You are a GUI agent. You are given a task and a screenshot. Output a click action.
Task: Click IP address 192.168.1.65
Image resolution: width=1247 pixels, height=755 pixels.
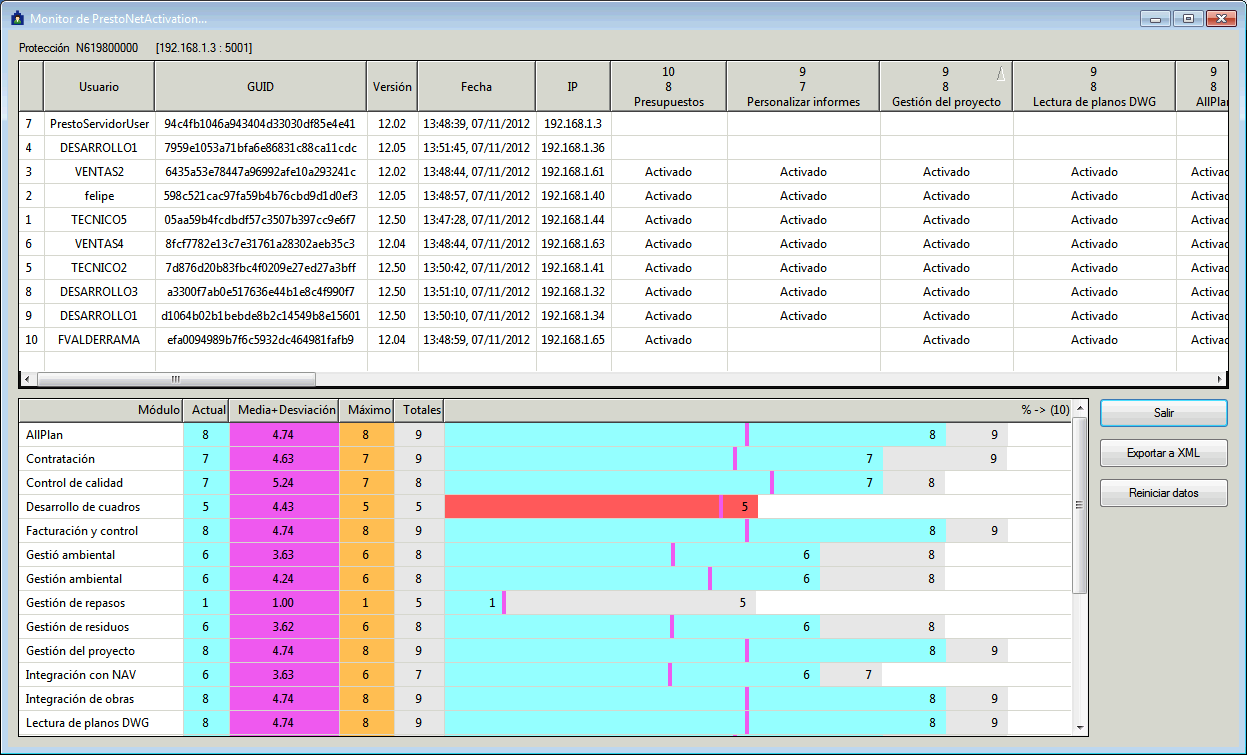click(573, 340)
